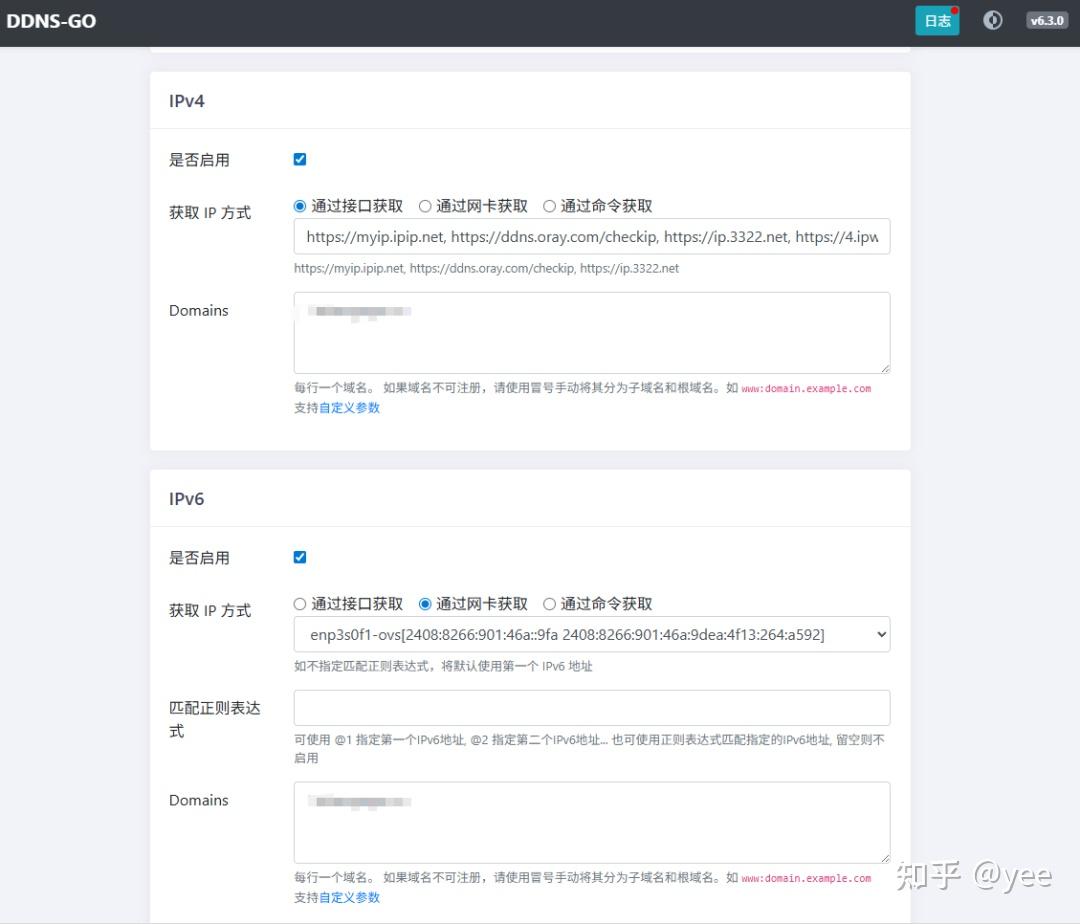
Task: Select IPv6 通过网卡获取 radio option
Action: pyautogui.click(x=425, y=604)
